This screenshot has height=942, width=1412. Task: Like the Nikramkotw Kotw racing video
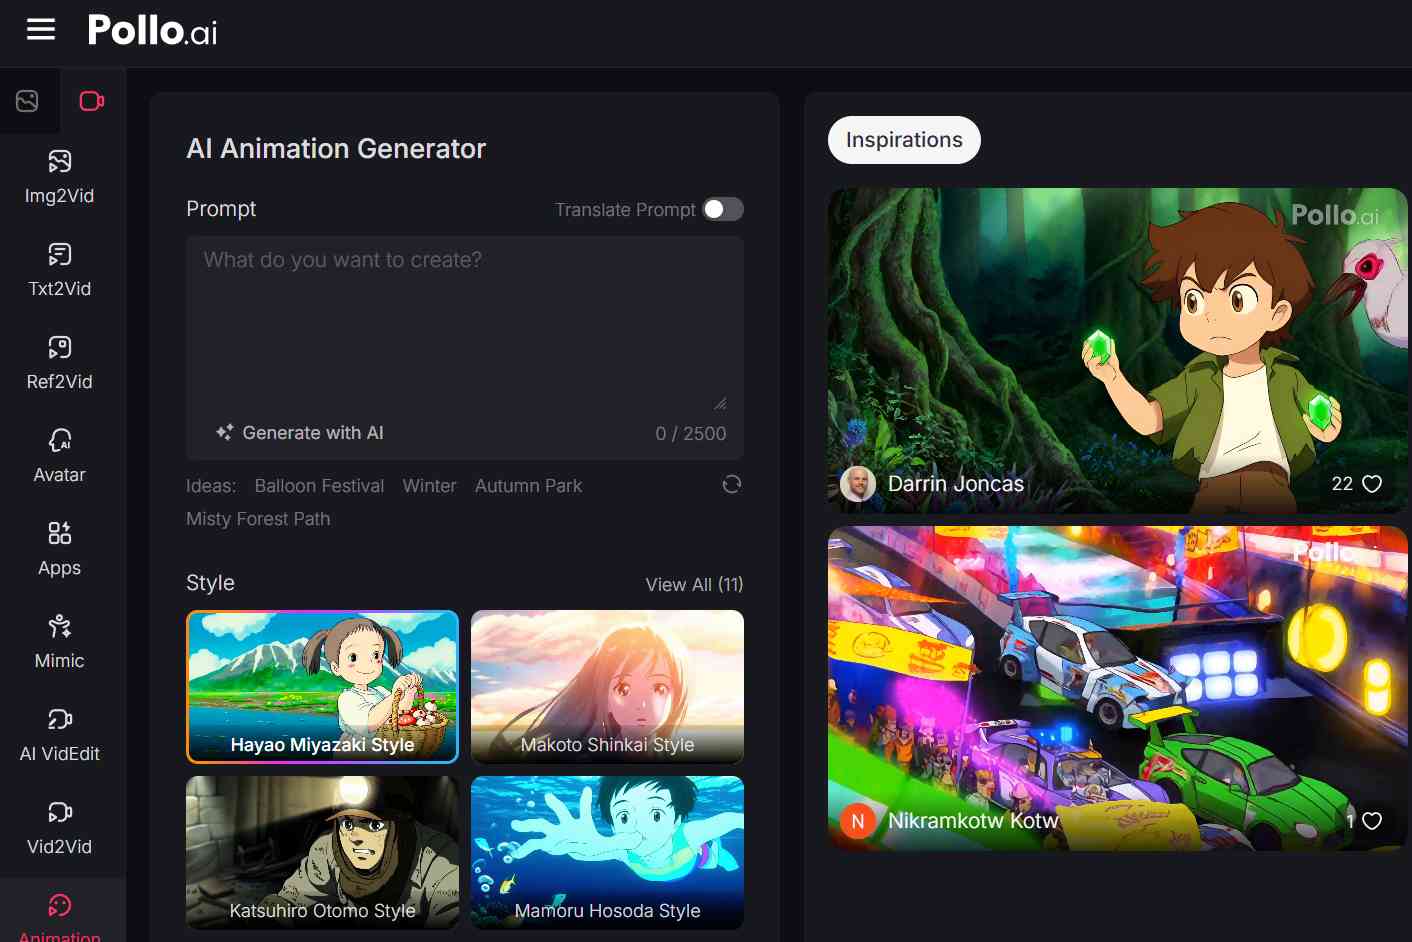pos(1372,821)
